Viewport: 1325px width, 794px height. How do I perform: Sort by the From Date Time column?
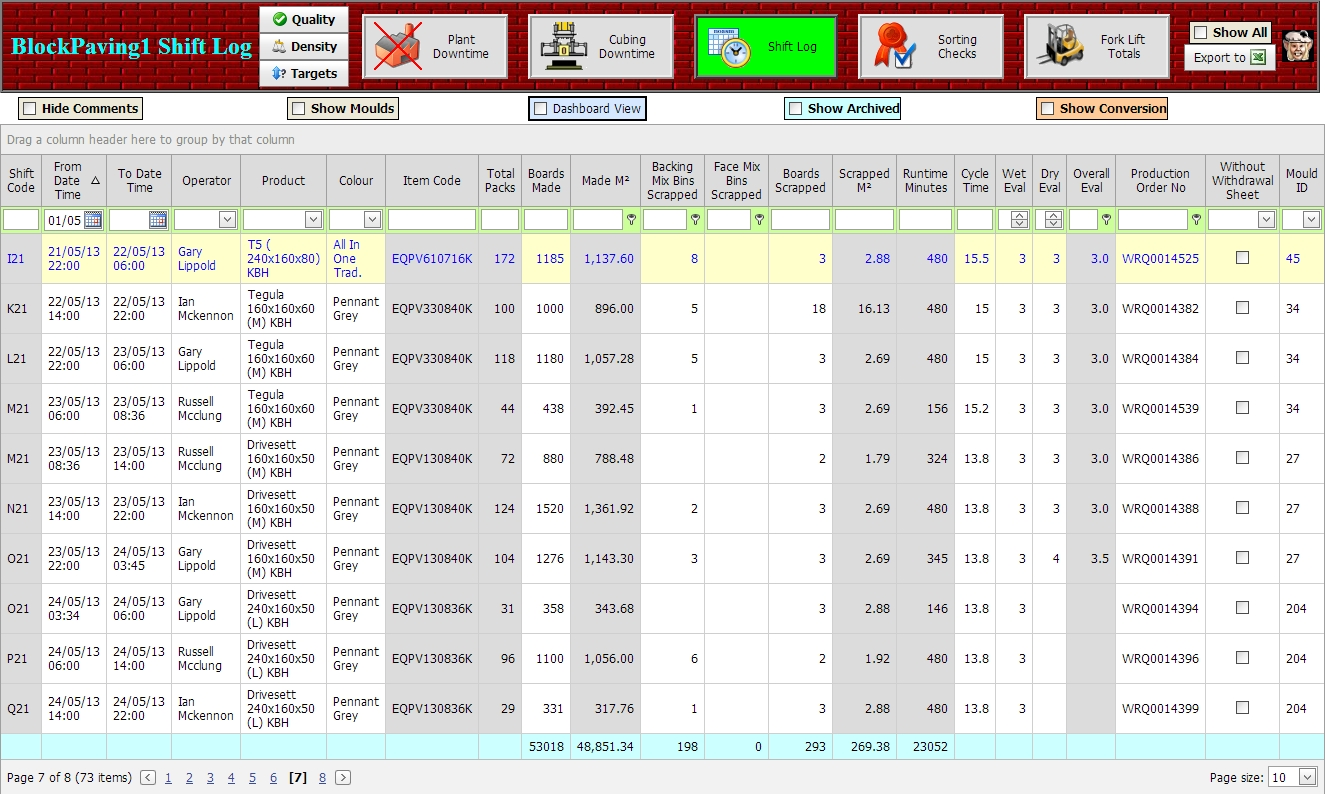click(74, 180)
